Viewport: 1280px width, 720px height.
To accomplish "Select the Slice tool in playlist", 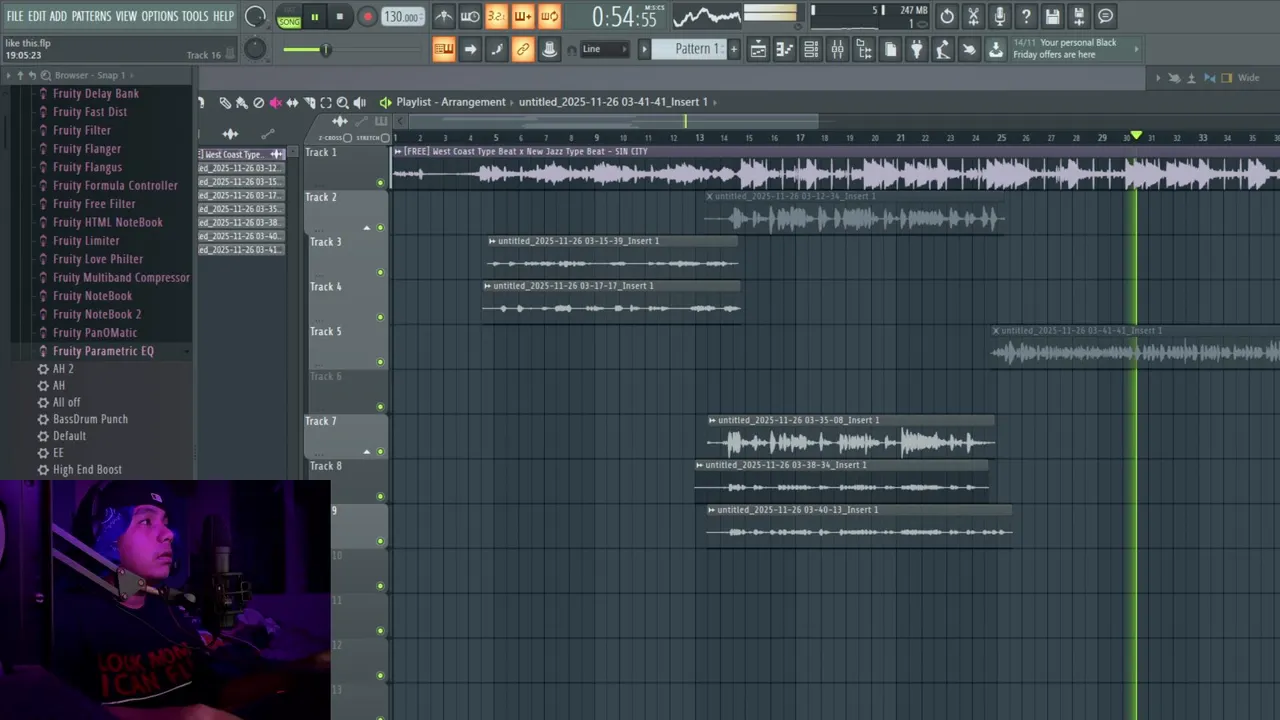I will tap(309, 102).
